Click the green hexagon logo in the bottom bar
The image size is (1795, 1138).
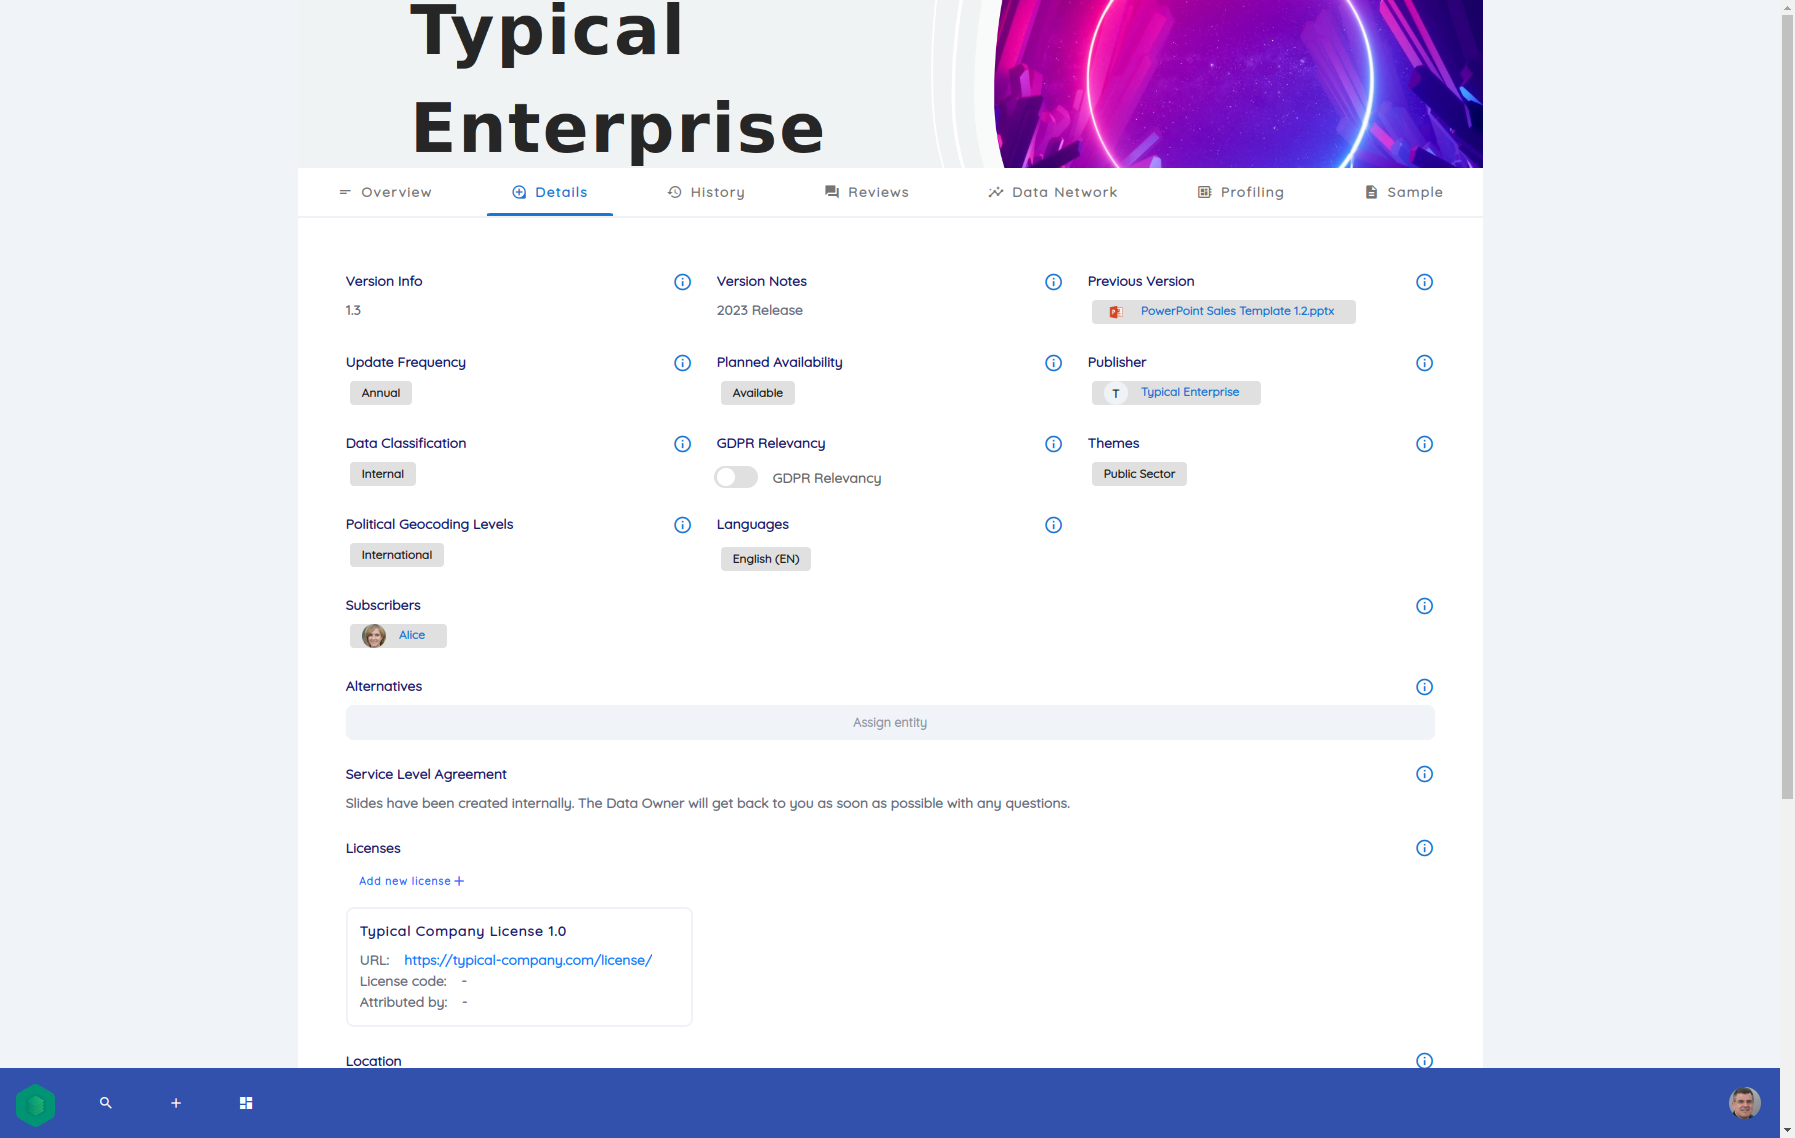click(35, 1105)
